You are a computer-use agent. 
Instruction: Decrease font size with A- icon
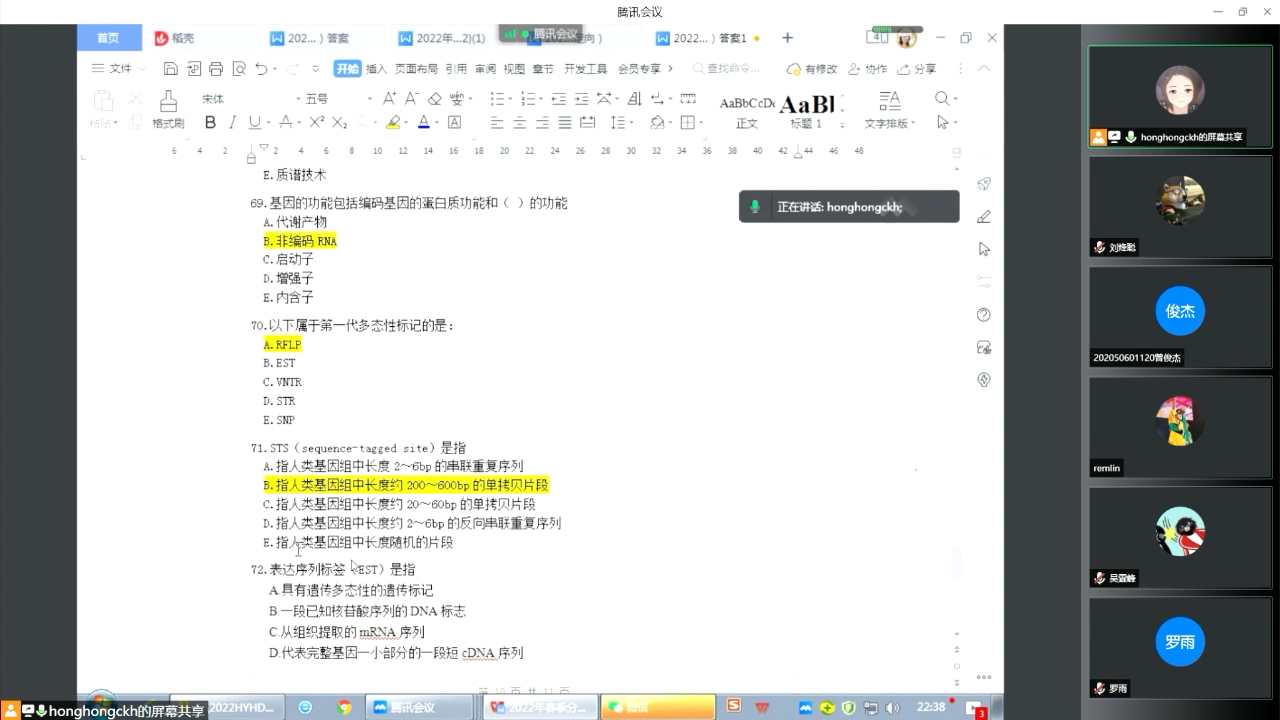pyautogui.click(x=411, y=98)
